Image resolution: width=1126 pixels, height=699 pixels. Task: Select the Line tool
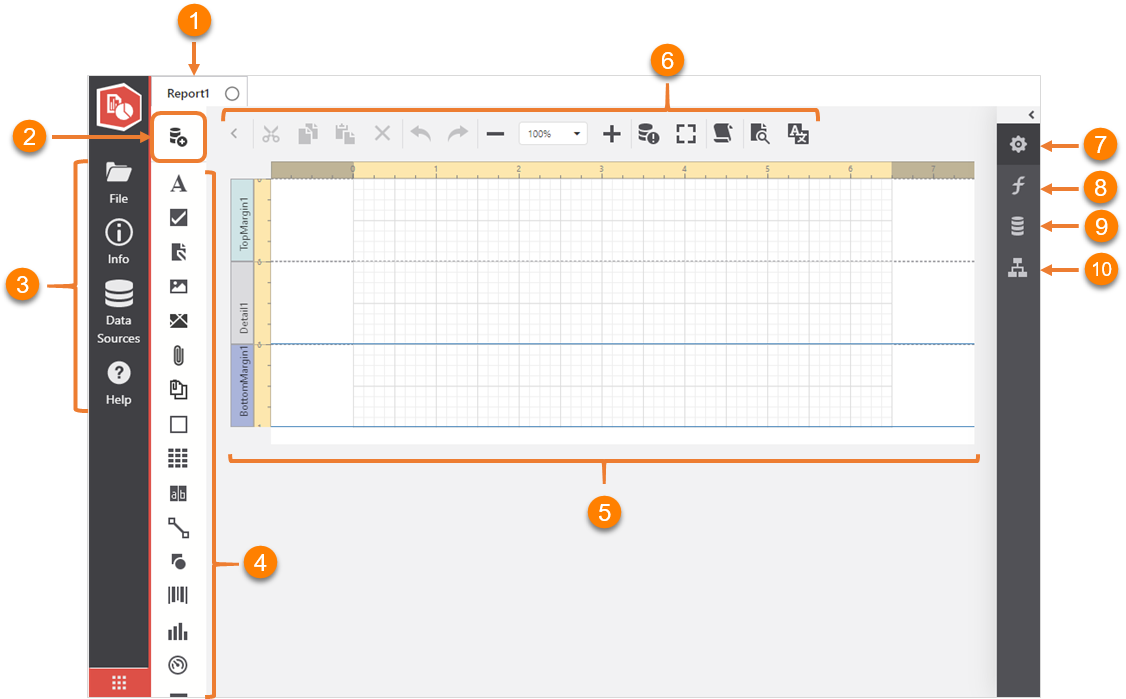177,527
